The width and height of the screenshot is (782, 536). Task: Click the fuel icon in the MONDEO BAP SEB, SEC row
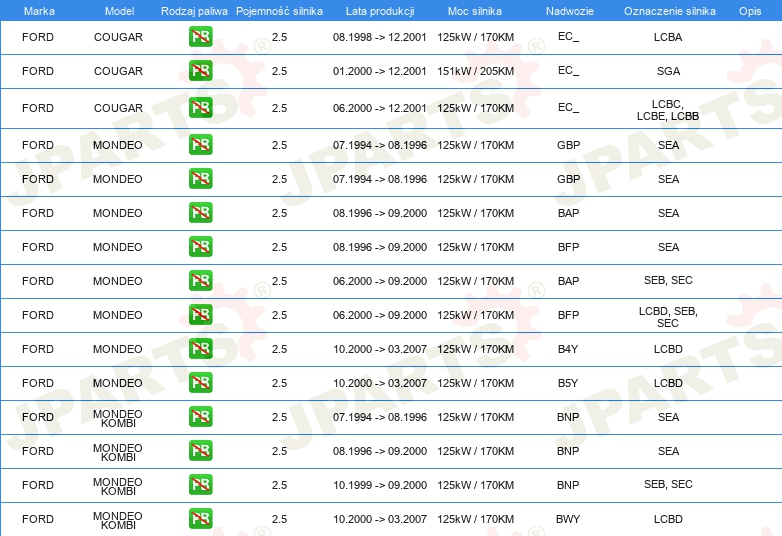click(x=200, y=281)
